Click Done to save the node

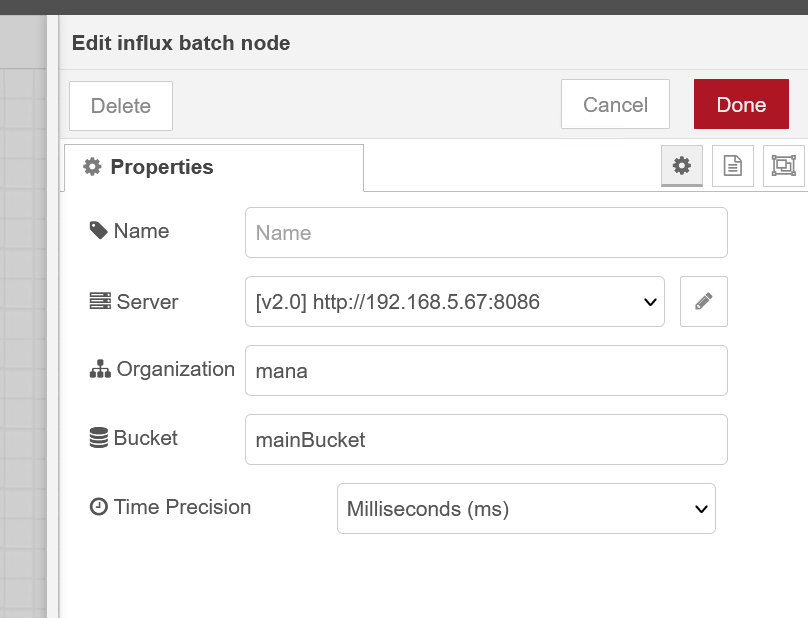pyautogui.click(x=741, y=104)
